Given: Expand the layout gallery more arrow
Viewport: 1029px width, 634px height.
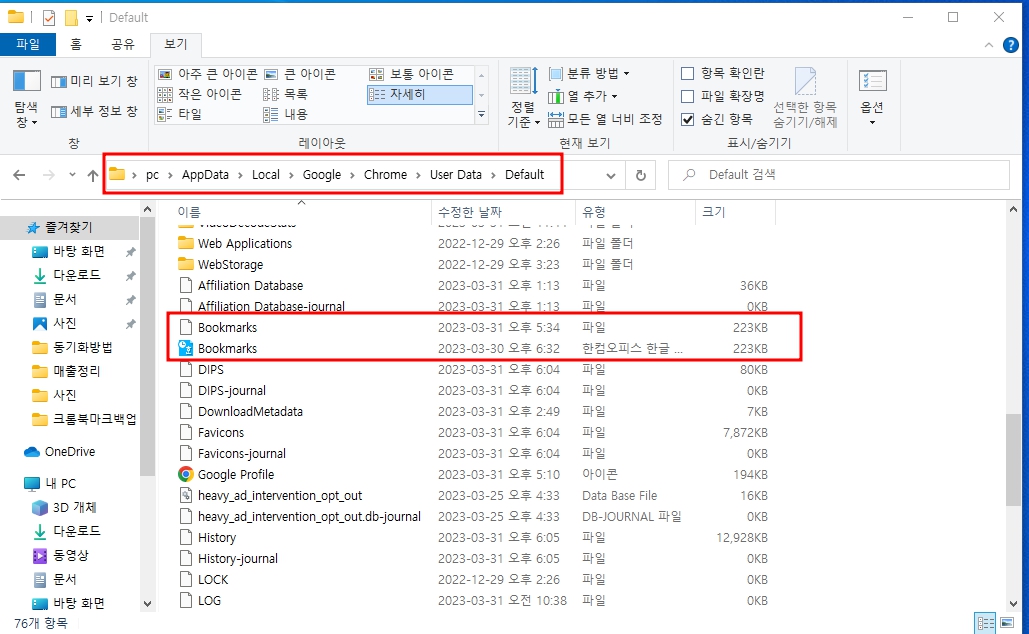Looking at the screenshot, I should point(482,115).
